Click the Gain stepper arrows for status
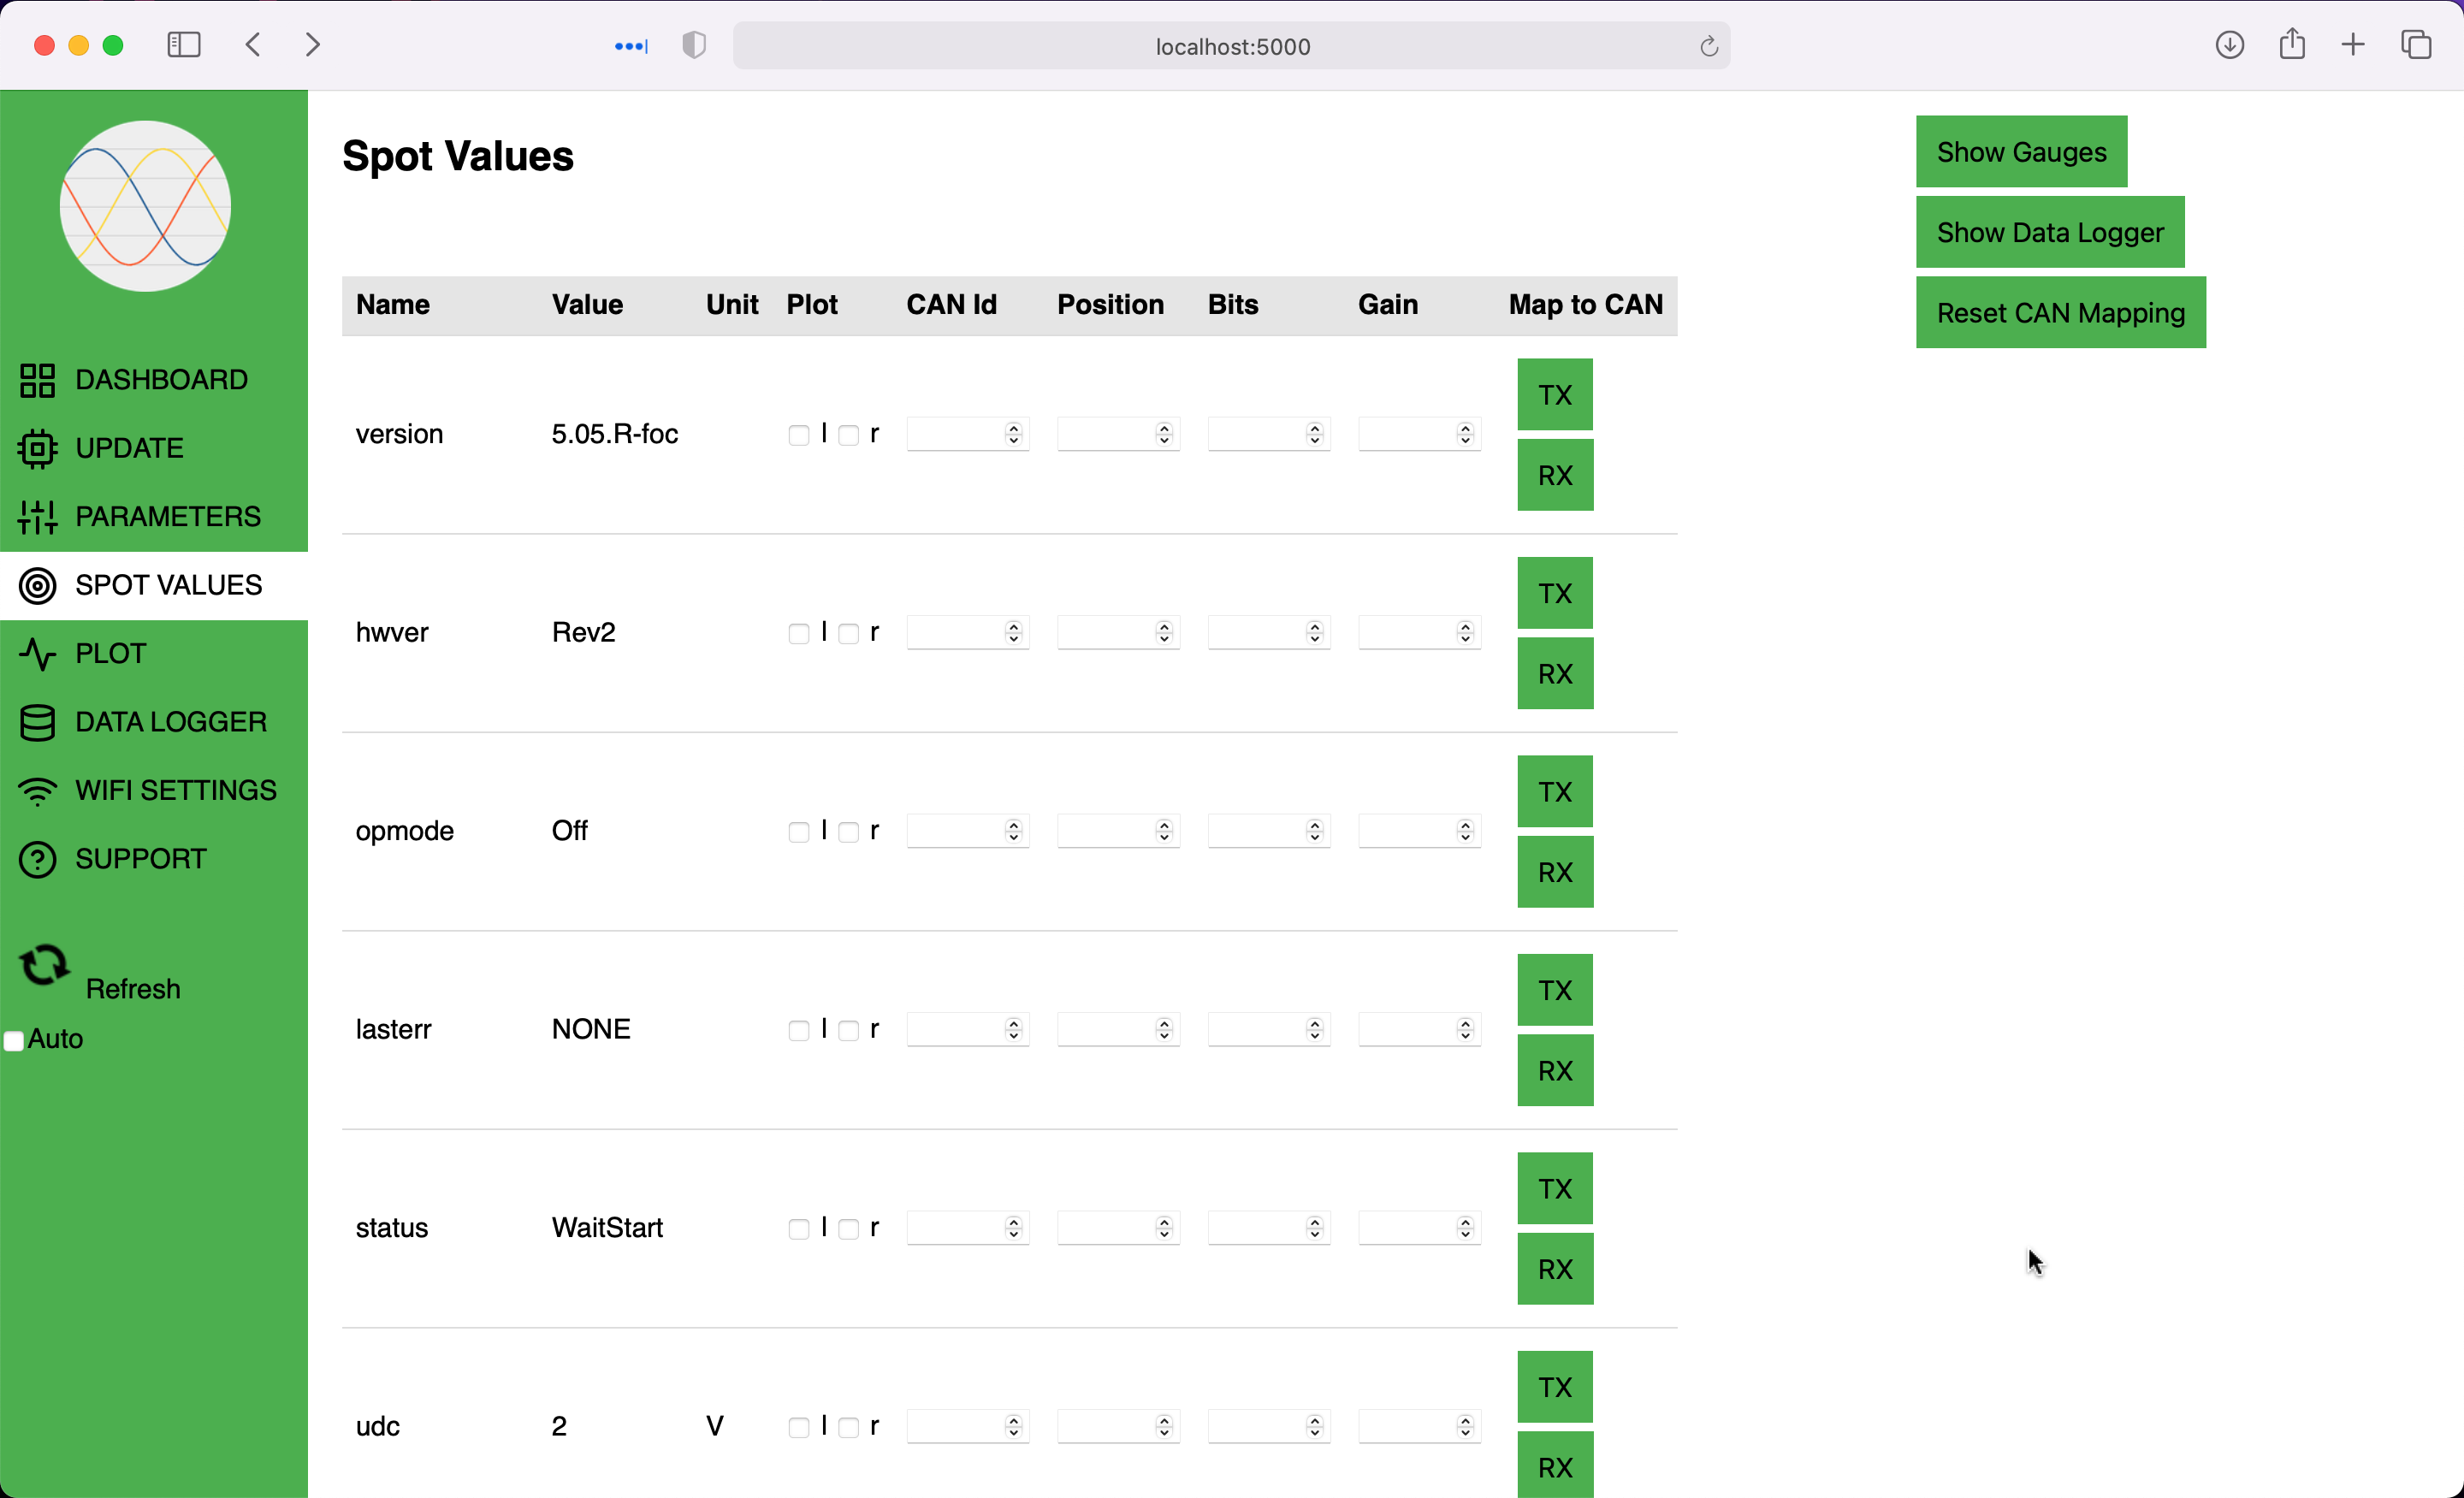 [1465, 1228]
